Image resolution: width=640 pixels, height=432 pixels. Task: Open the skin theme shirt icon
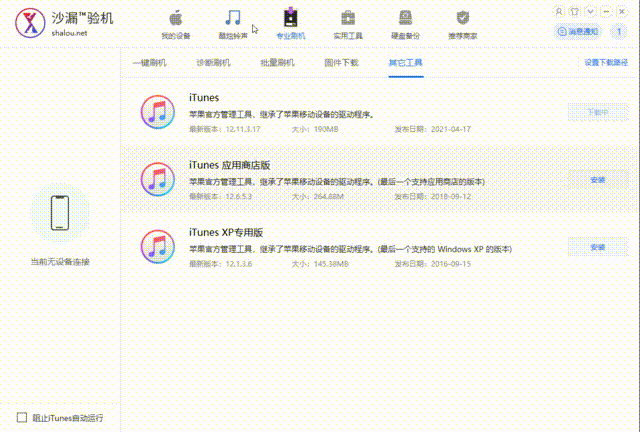point(575,11)
